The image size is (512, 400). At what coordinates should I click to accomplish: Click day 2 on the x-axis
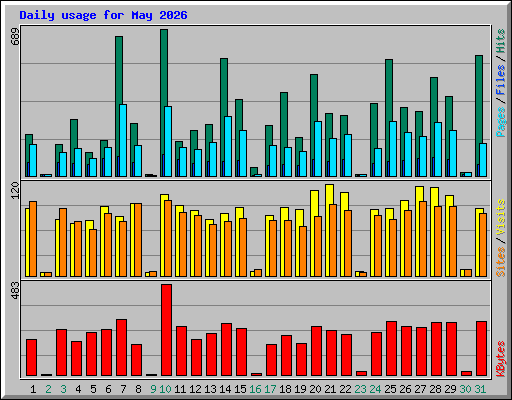49,389
